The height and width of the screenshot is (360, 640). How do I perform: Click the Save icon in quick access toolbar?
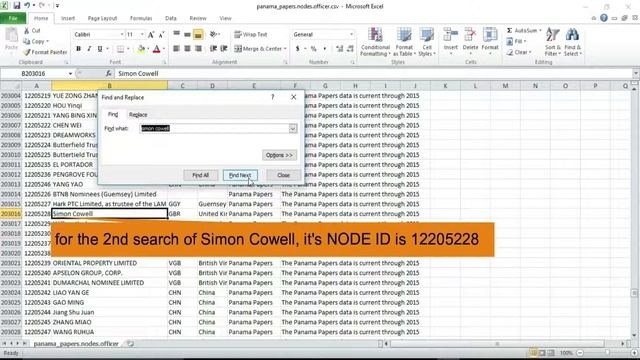pos(17,6)
